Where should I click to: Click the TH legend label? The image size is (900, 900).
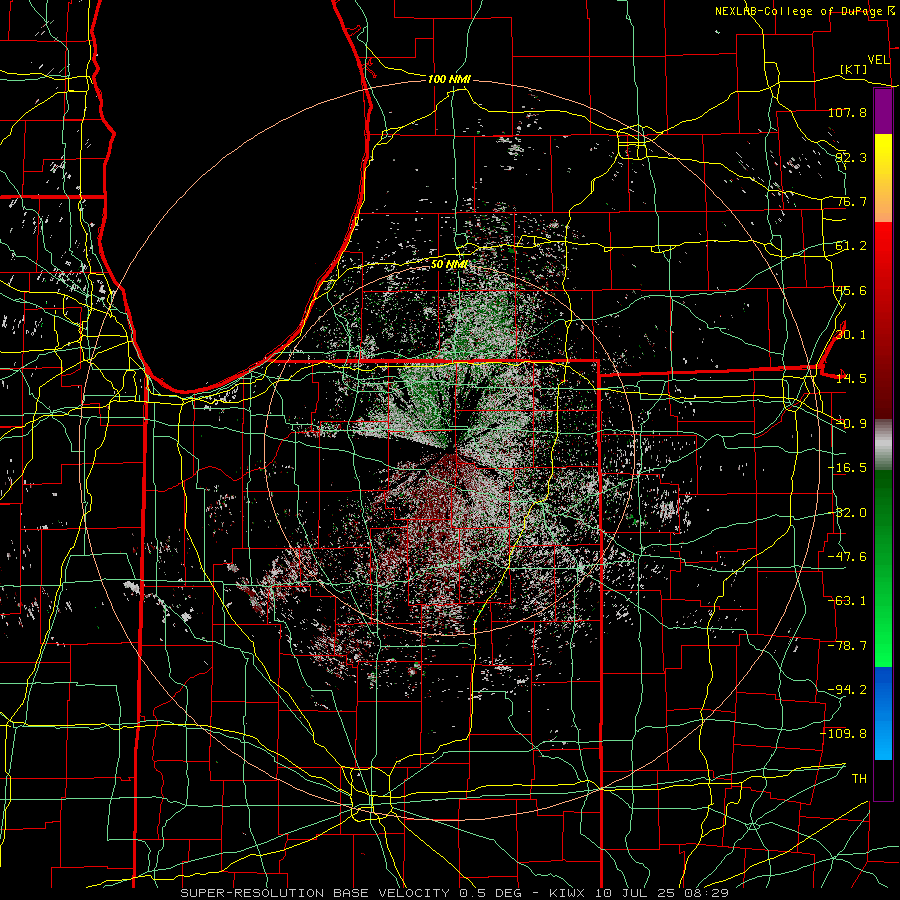coord(859,779)
